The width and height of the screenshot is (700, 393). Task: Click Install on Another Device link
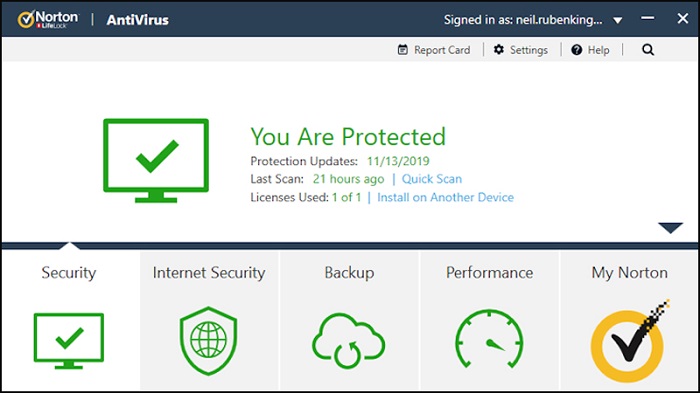446,197
